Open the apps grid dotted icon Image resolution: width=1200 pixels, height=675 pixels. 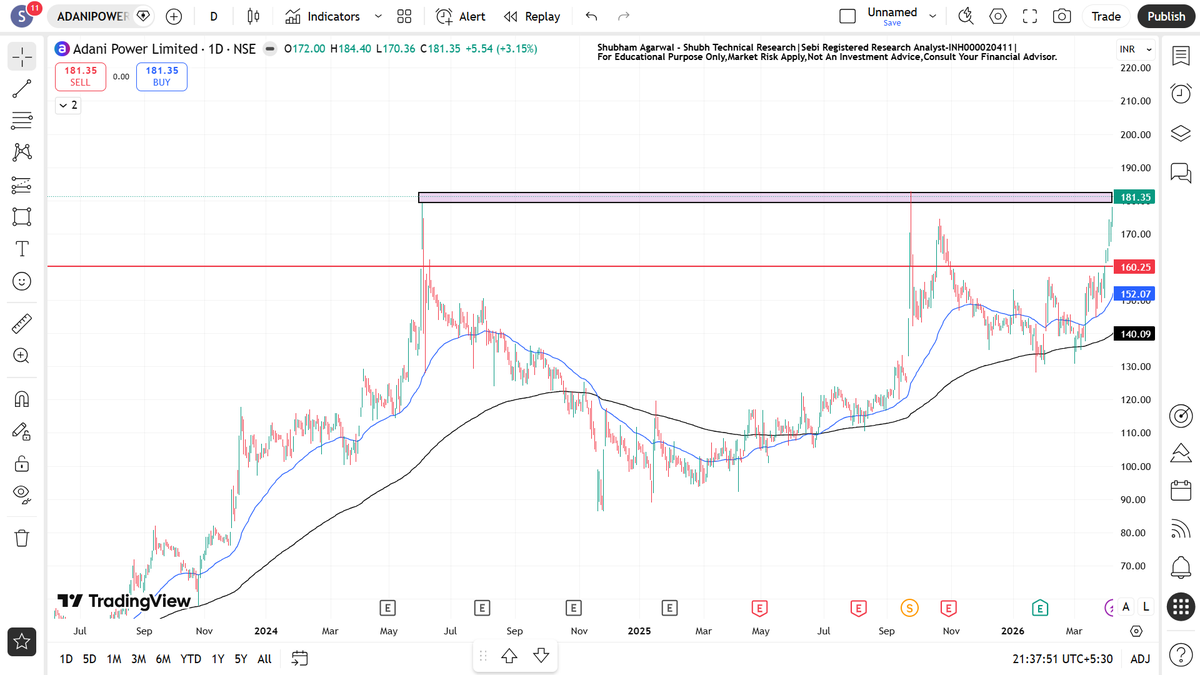coord(1180,606)
